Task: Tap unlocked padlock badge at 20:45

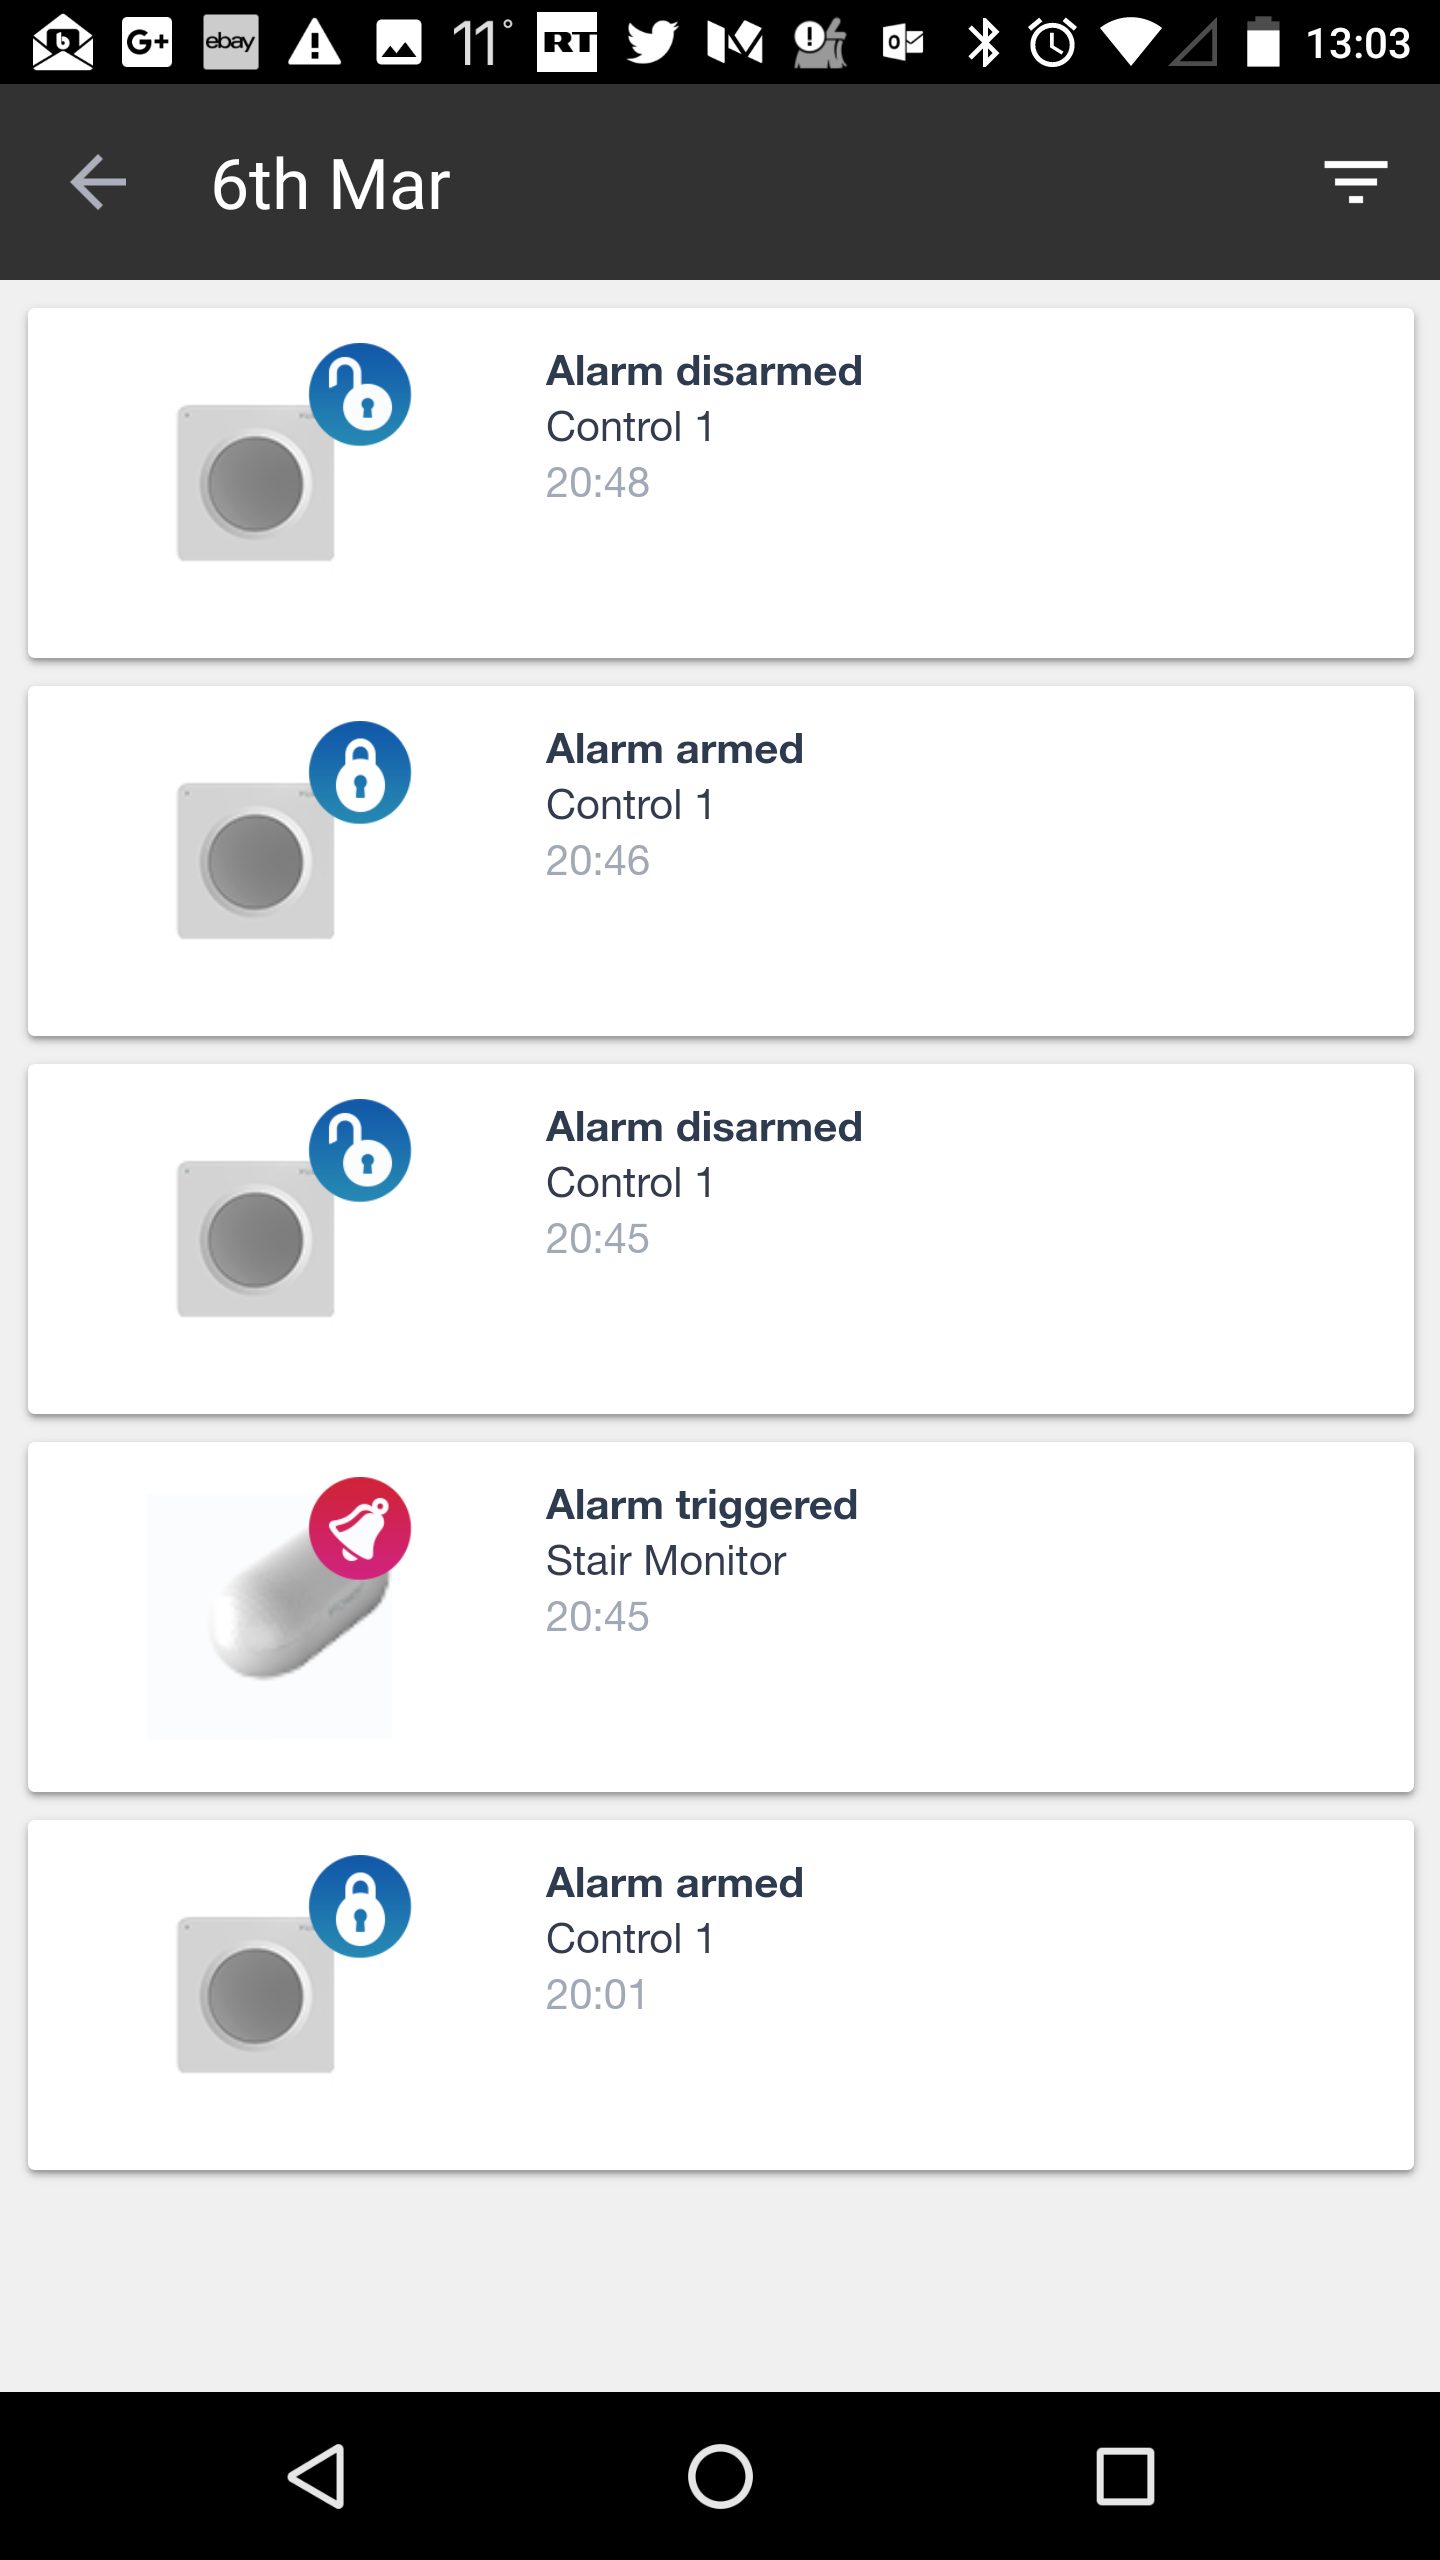Action: tap(360, 1150)
